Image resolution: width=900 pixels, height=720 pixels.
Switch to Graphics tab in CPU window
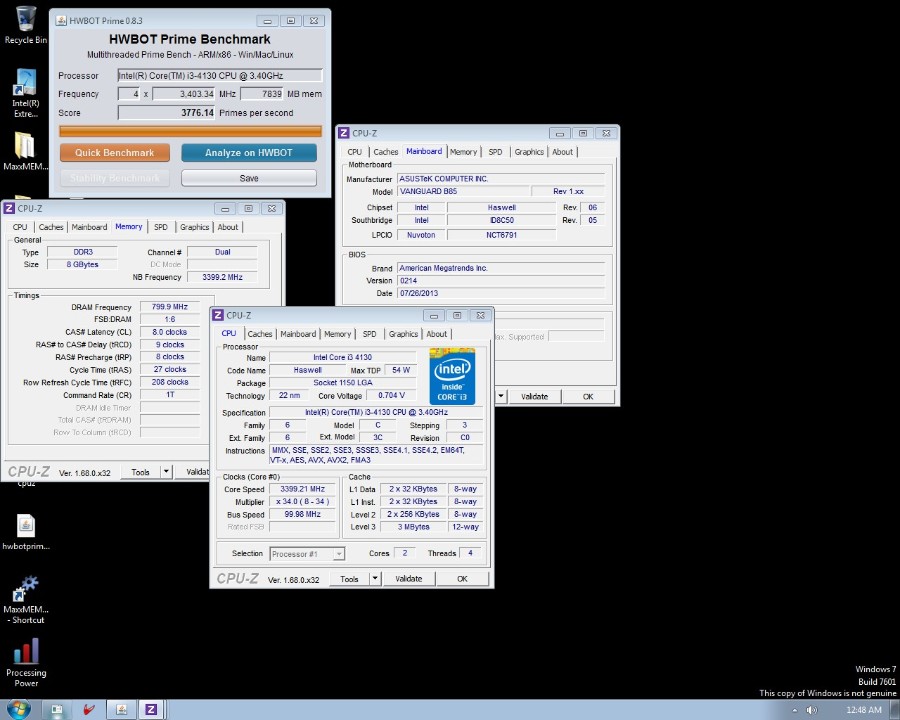(403, 334)
